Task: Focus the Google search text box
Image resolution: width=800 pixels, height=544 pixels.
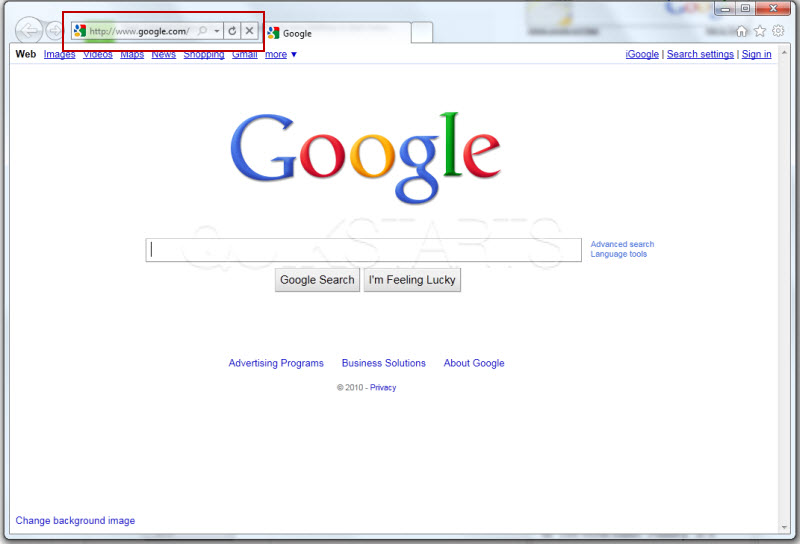Action: coord(363,250)
